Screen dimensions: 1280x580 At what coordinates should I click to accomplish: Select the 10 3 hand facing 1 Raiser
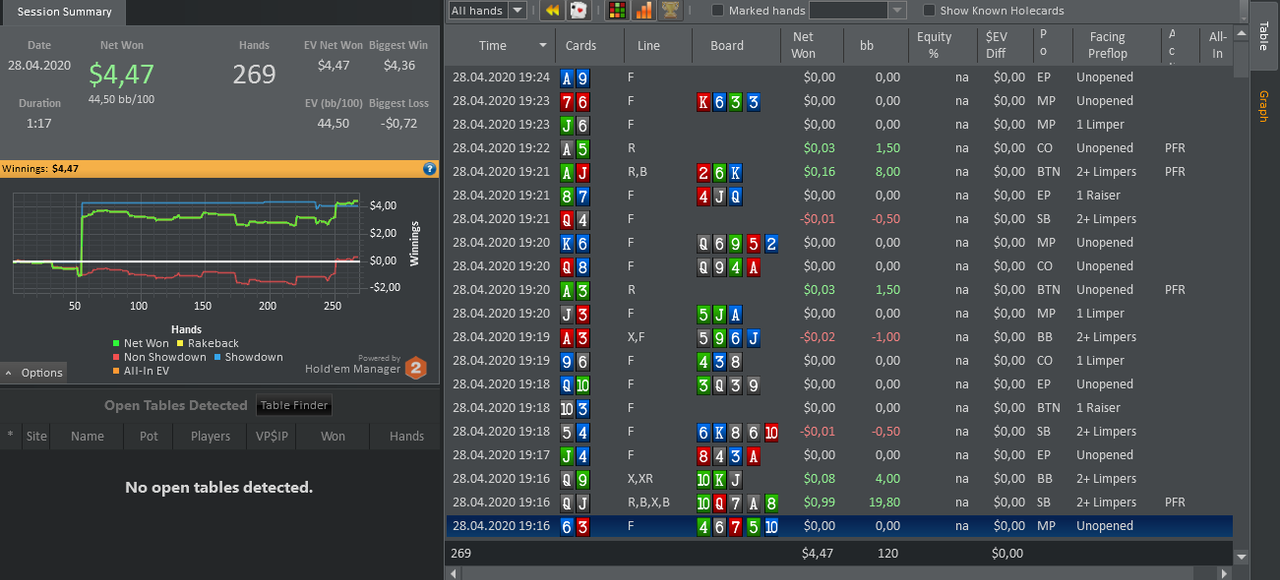tap(839, 408)
